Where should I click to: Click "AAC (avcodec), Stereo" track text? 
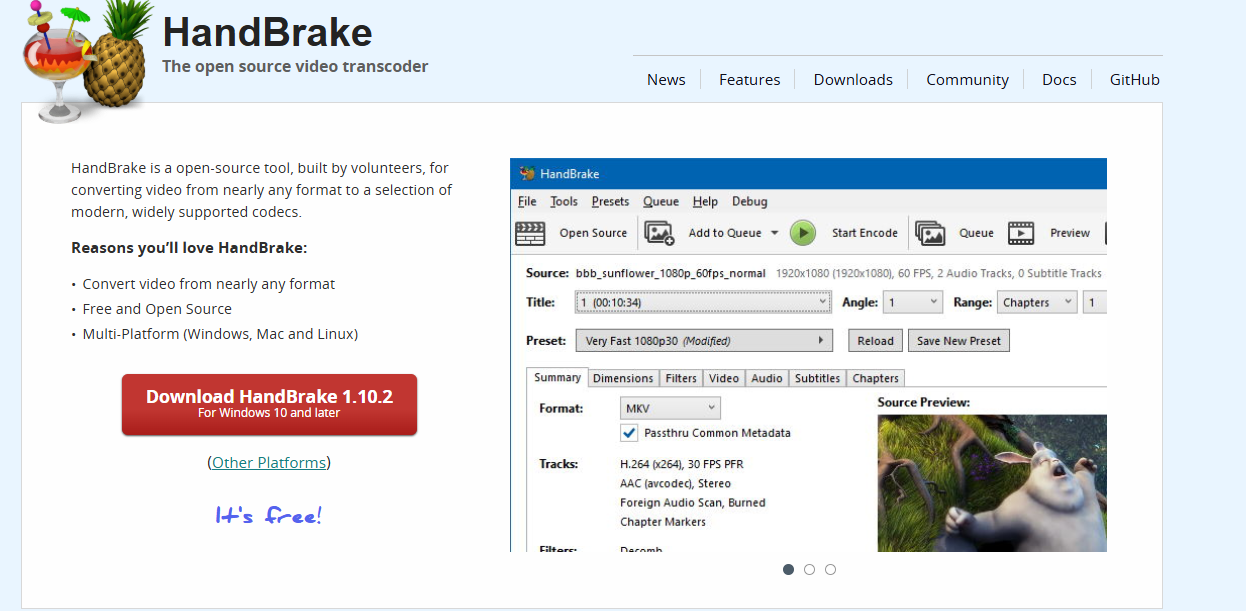pyautogui.click(x=675, y=484)
